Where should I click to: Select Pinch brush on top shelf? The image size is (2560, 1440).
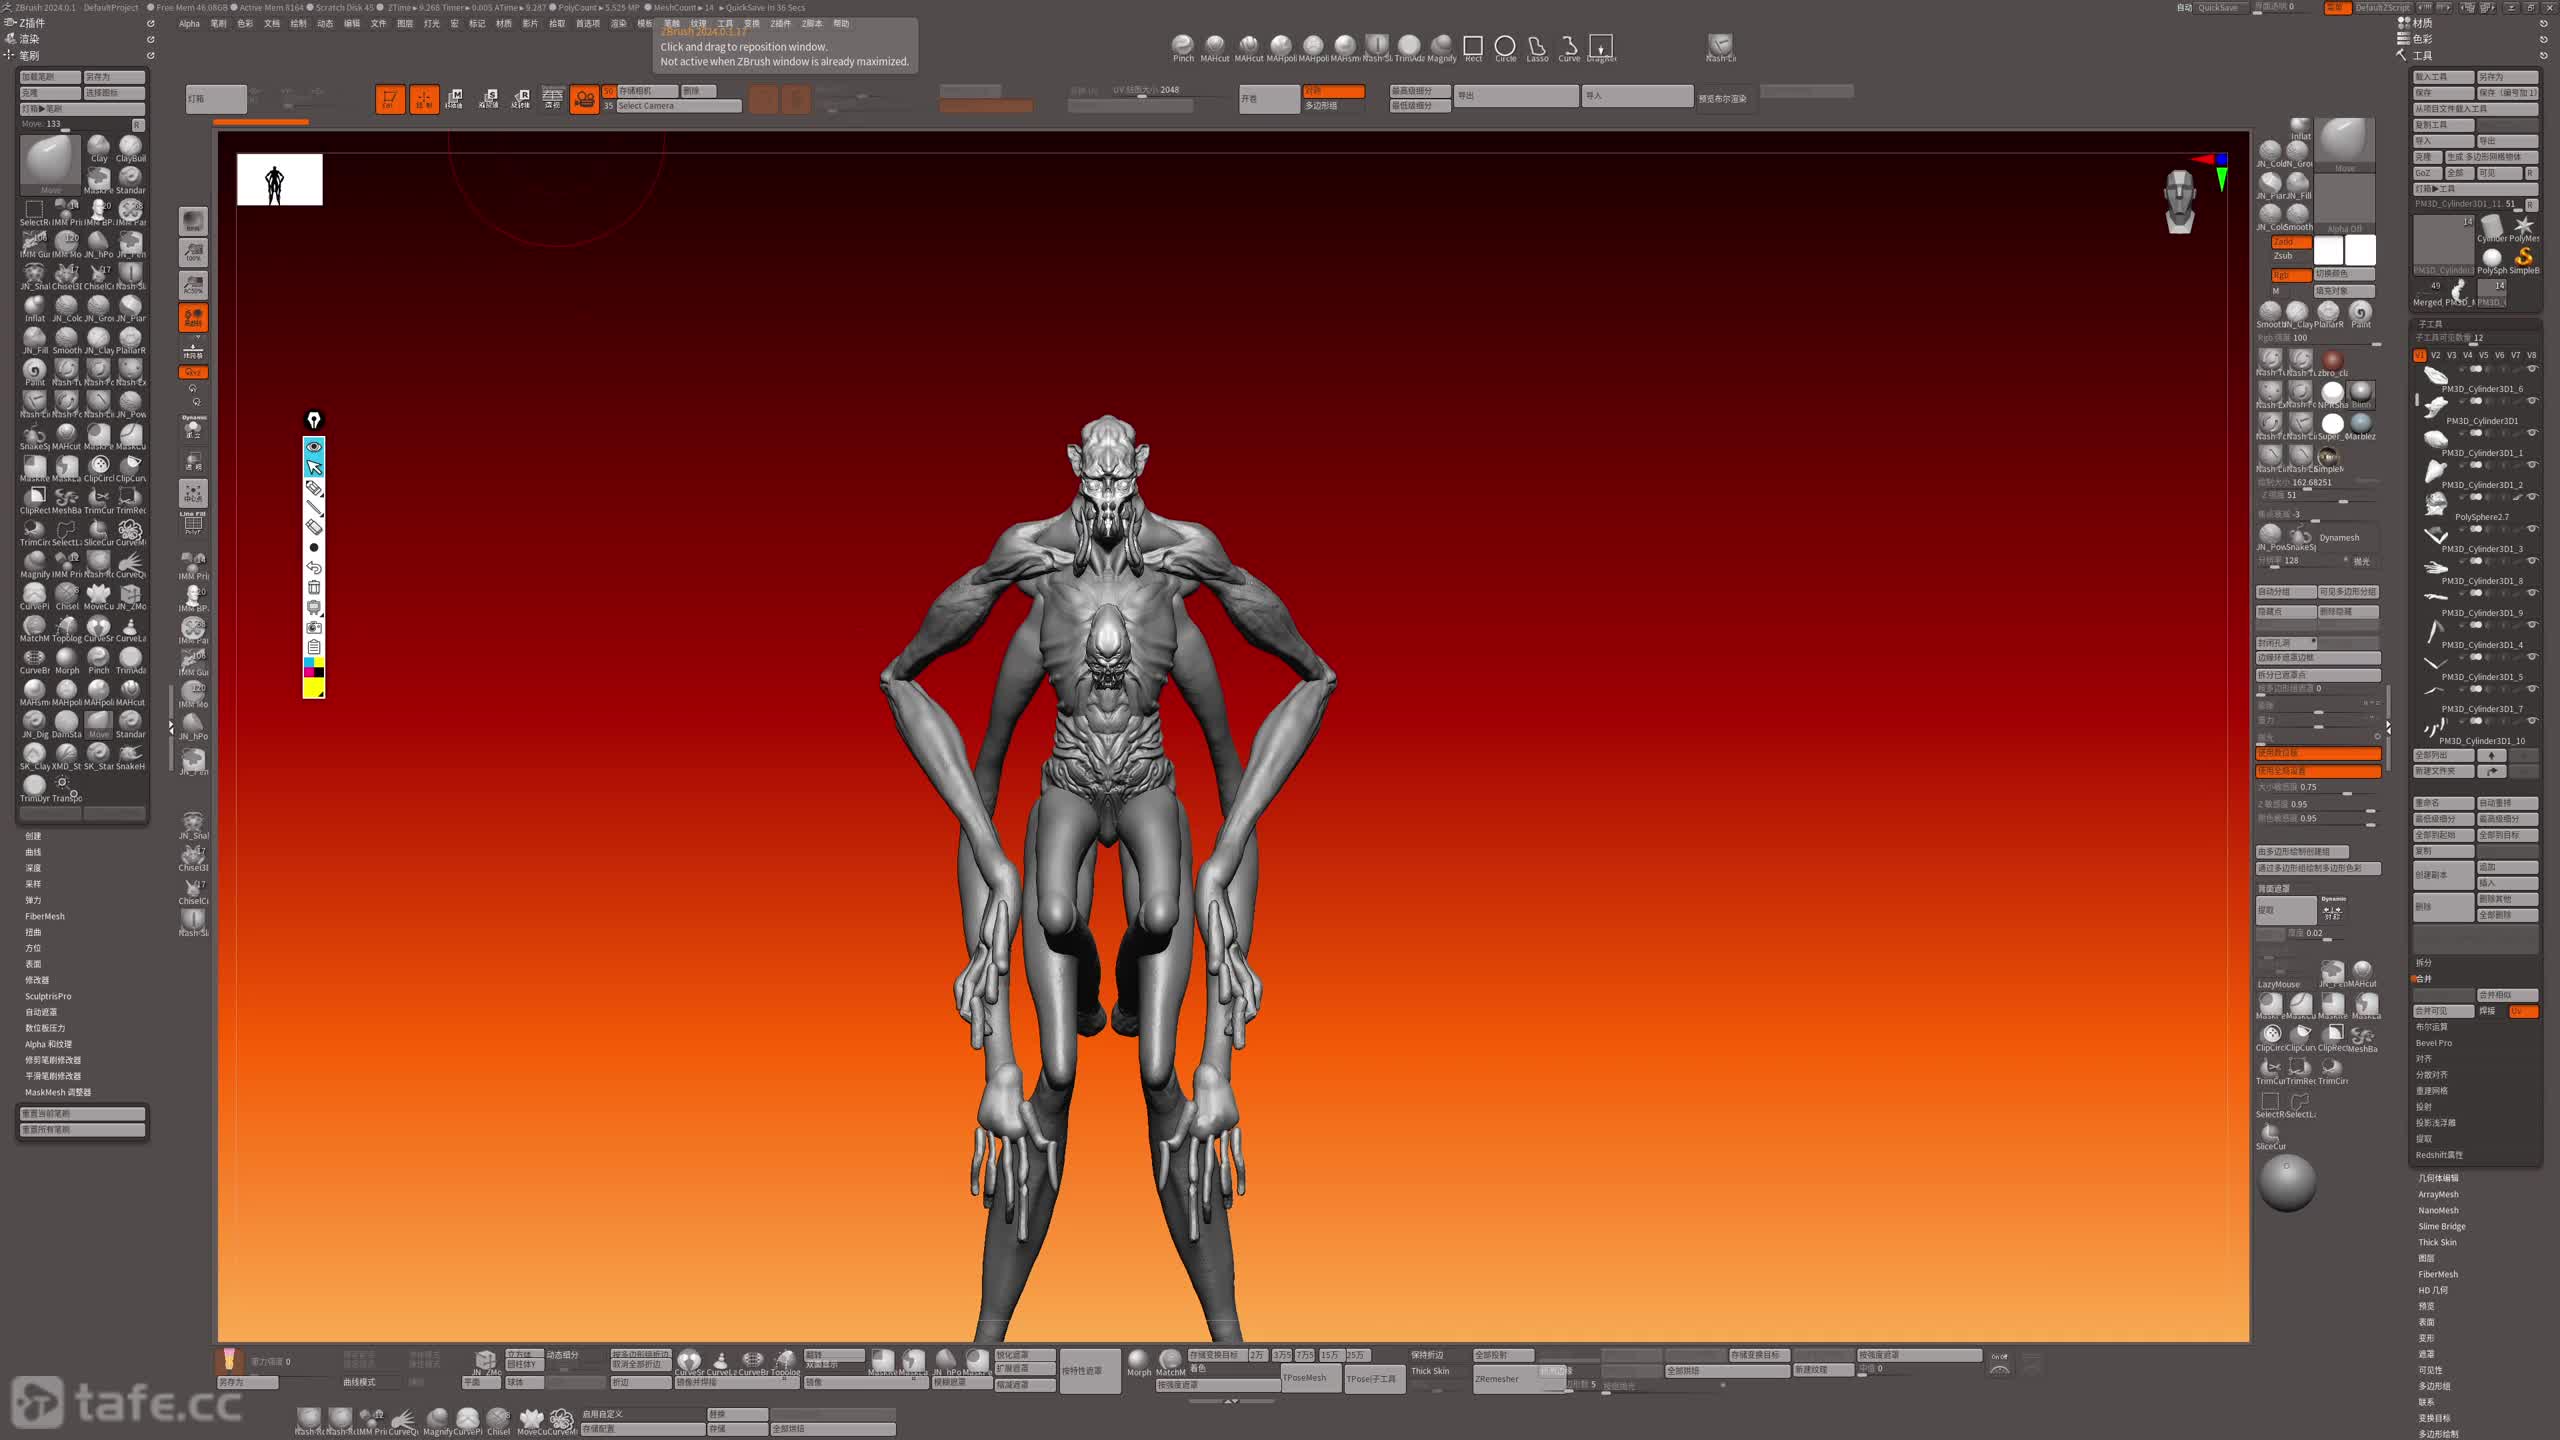pyautogui.click(x=1183, y=48)
